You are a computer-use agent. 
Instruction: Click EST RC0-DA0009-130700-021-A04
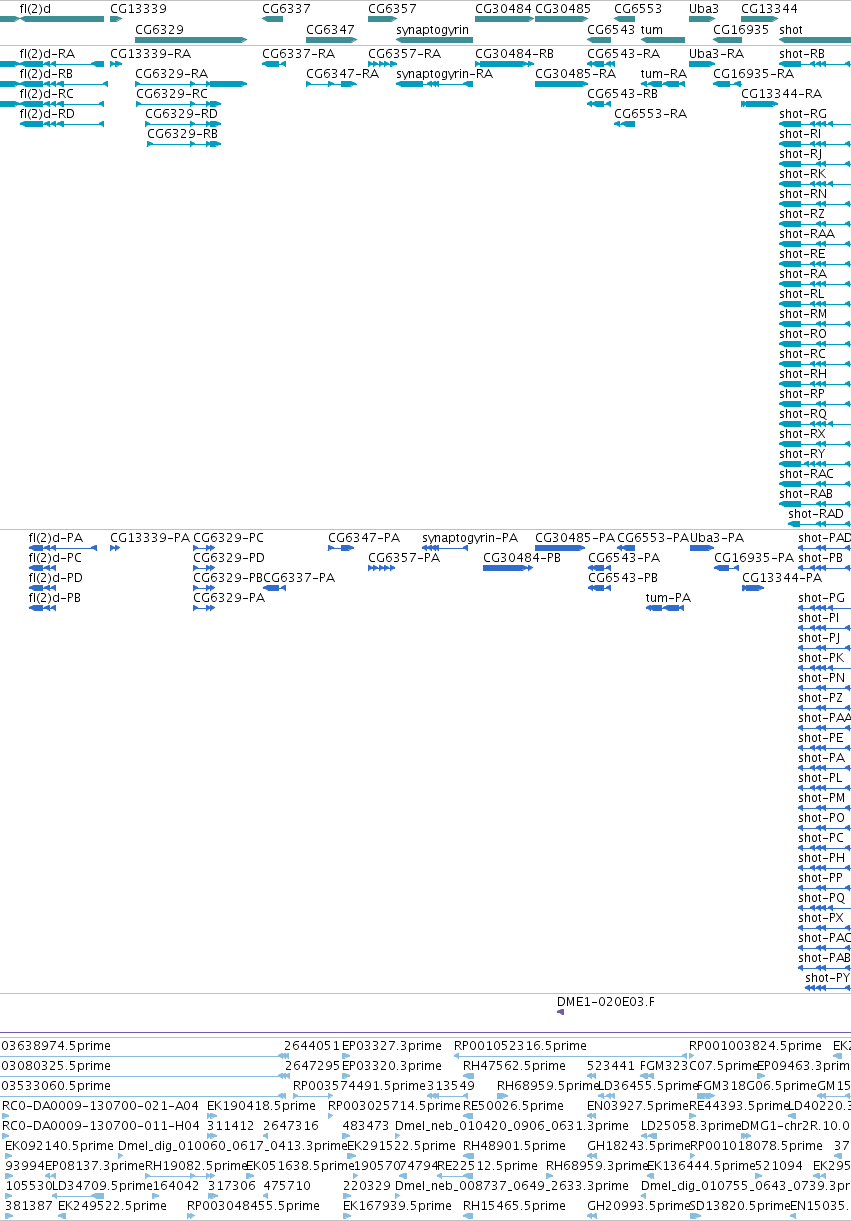click(x=101, y=1106)
